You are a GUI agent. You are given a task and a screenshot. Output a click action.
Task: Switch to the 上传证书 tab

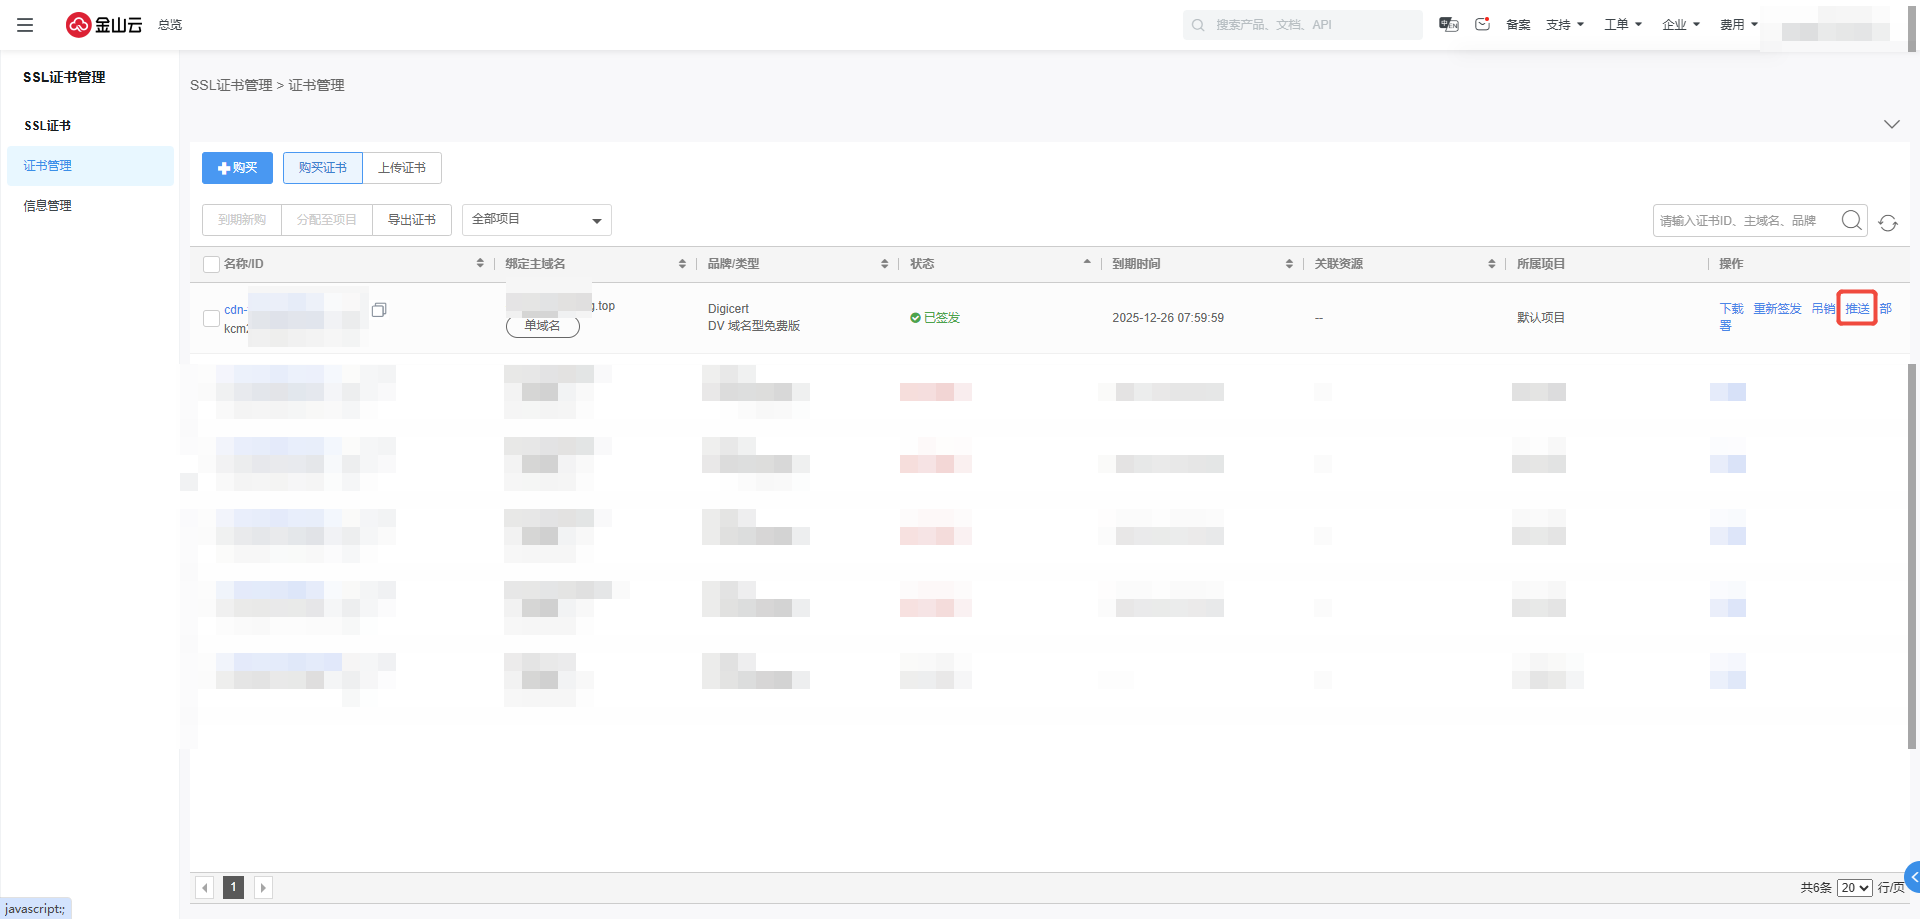pos(402,168)
